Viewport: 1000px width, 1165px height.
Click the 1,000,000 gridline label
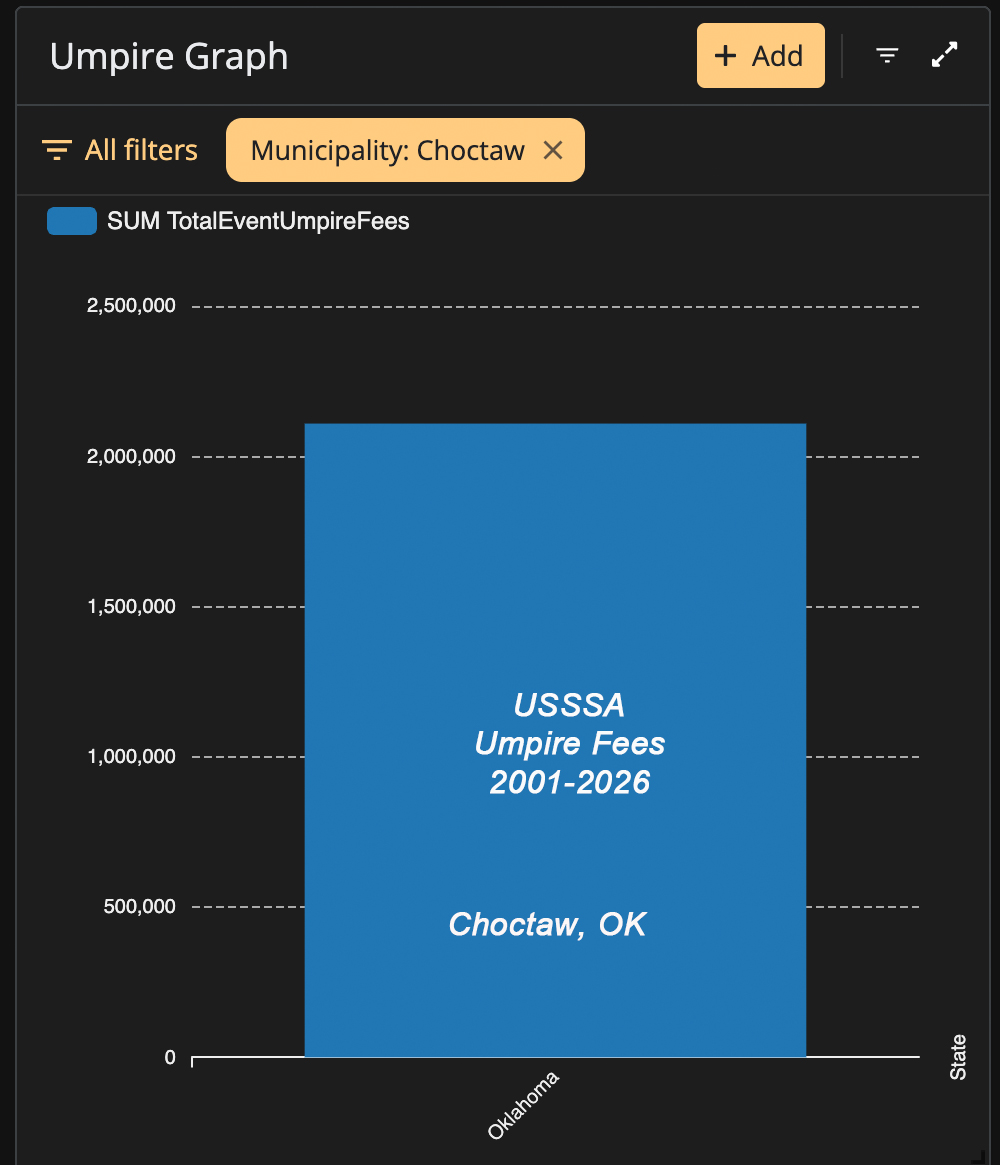click(x=132, y=756)
